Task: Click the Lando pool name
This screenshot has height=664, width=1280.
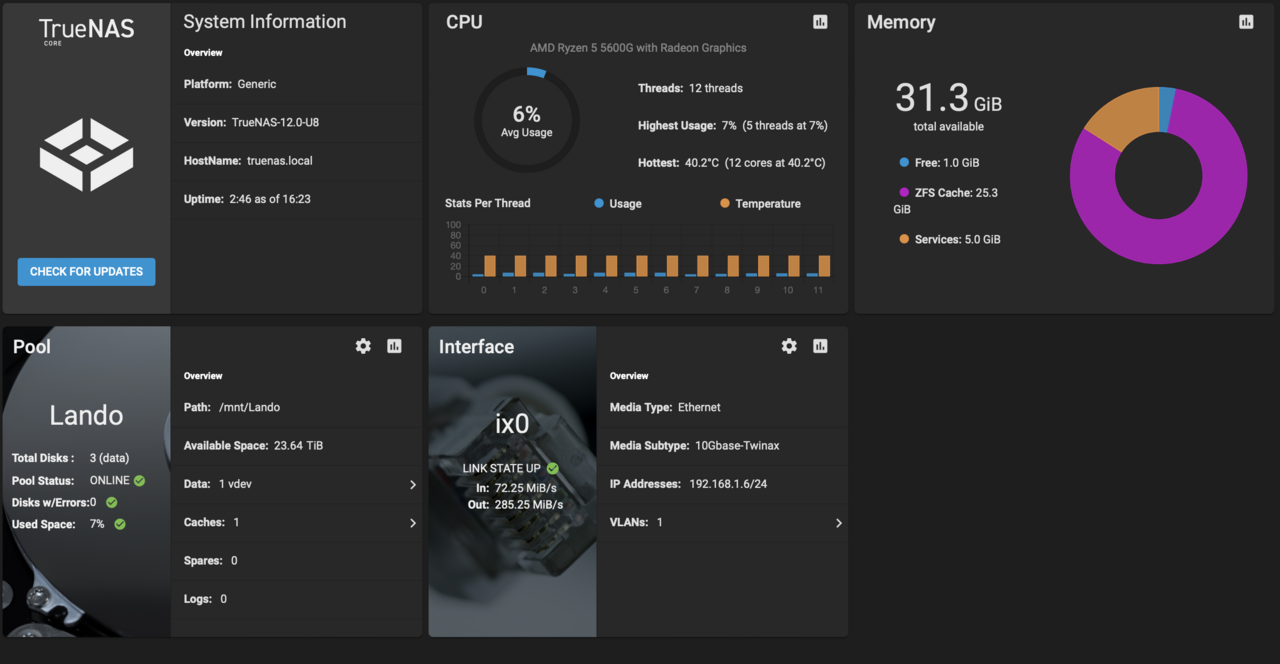Action: click(x=86, y=416)
